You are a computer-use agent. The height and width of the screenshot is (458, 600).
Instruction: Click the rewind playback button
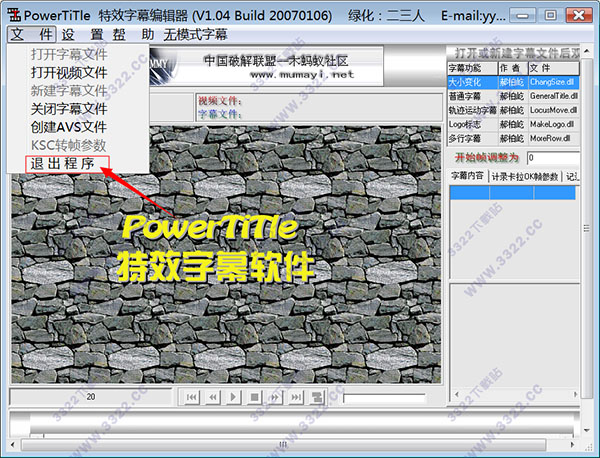pos(212,397)
